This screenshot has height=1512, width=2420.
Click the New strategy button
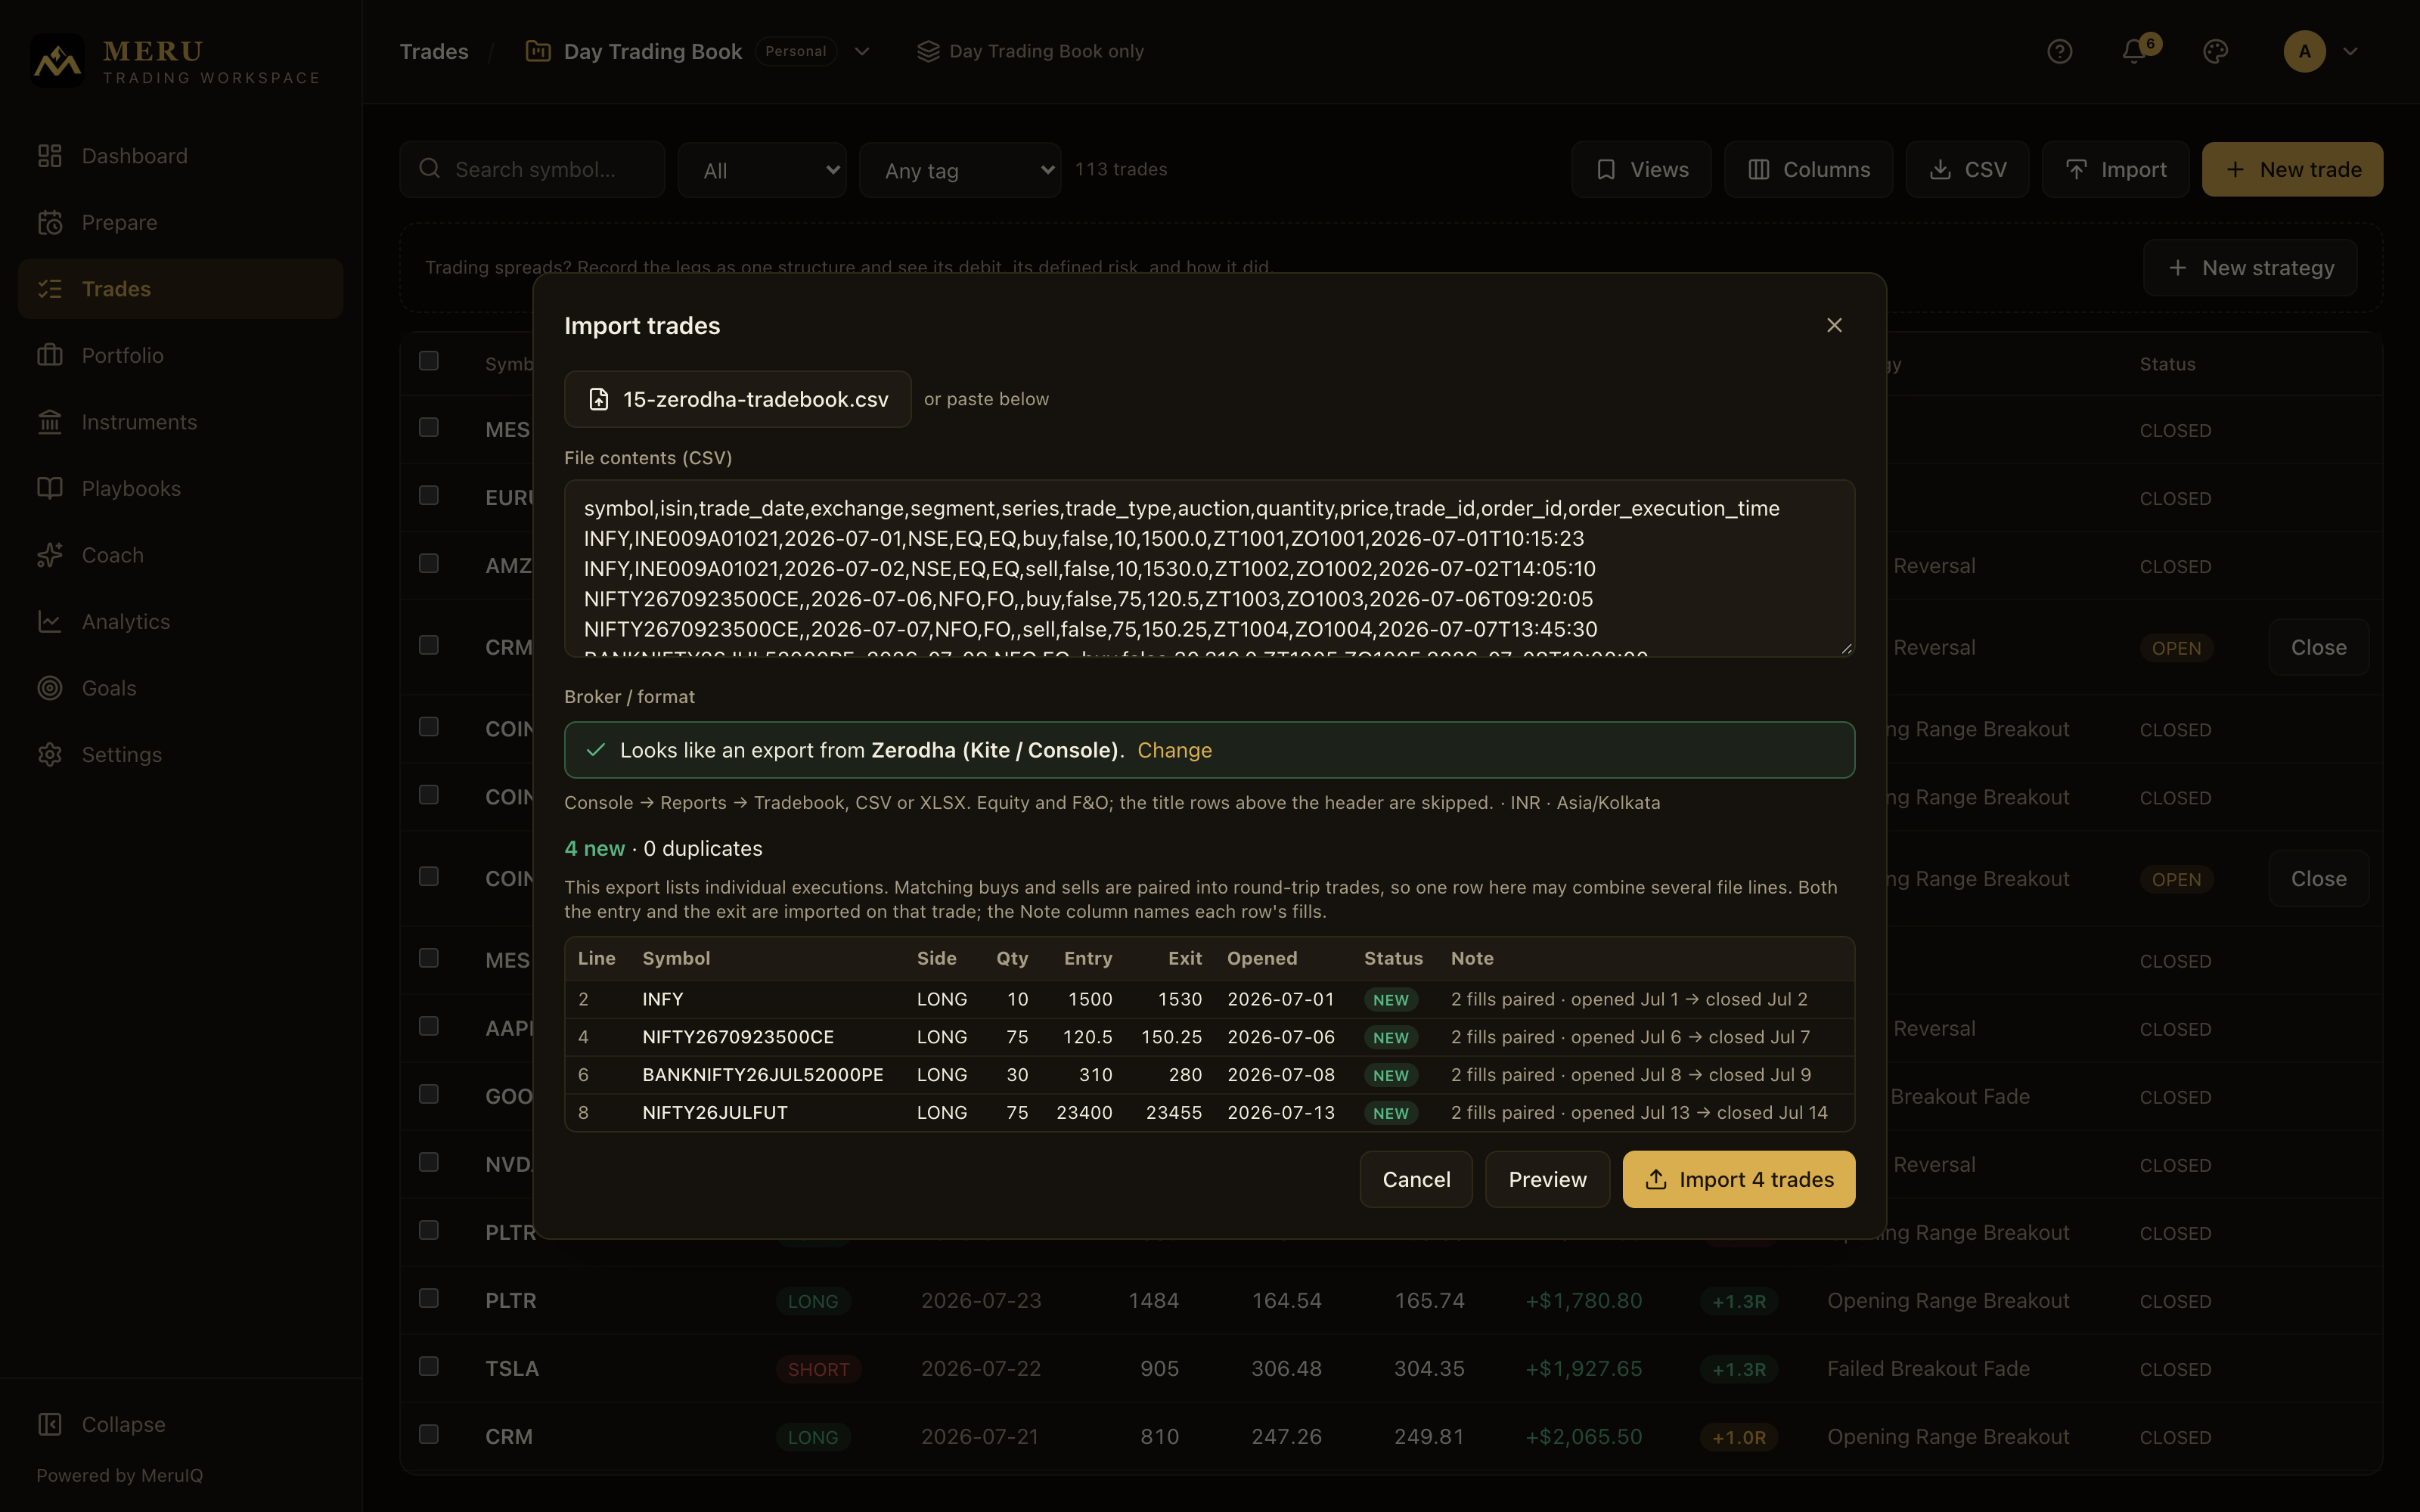(2250, 268)
